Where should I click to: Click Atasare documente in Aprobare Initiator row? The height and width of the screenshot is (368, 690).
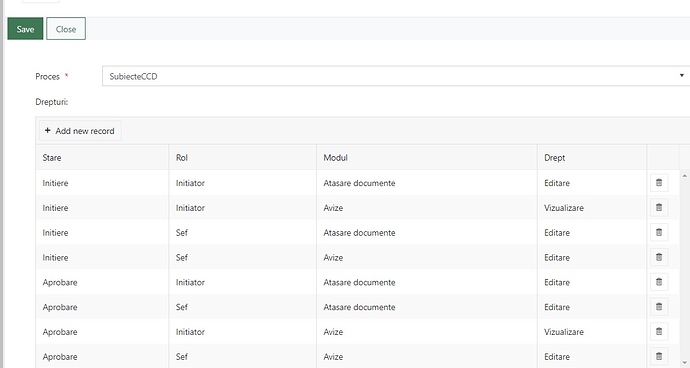point(359,283)
